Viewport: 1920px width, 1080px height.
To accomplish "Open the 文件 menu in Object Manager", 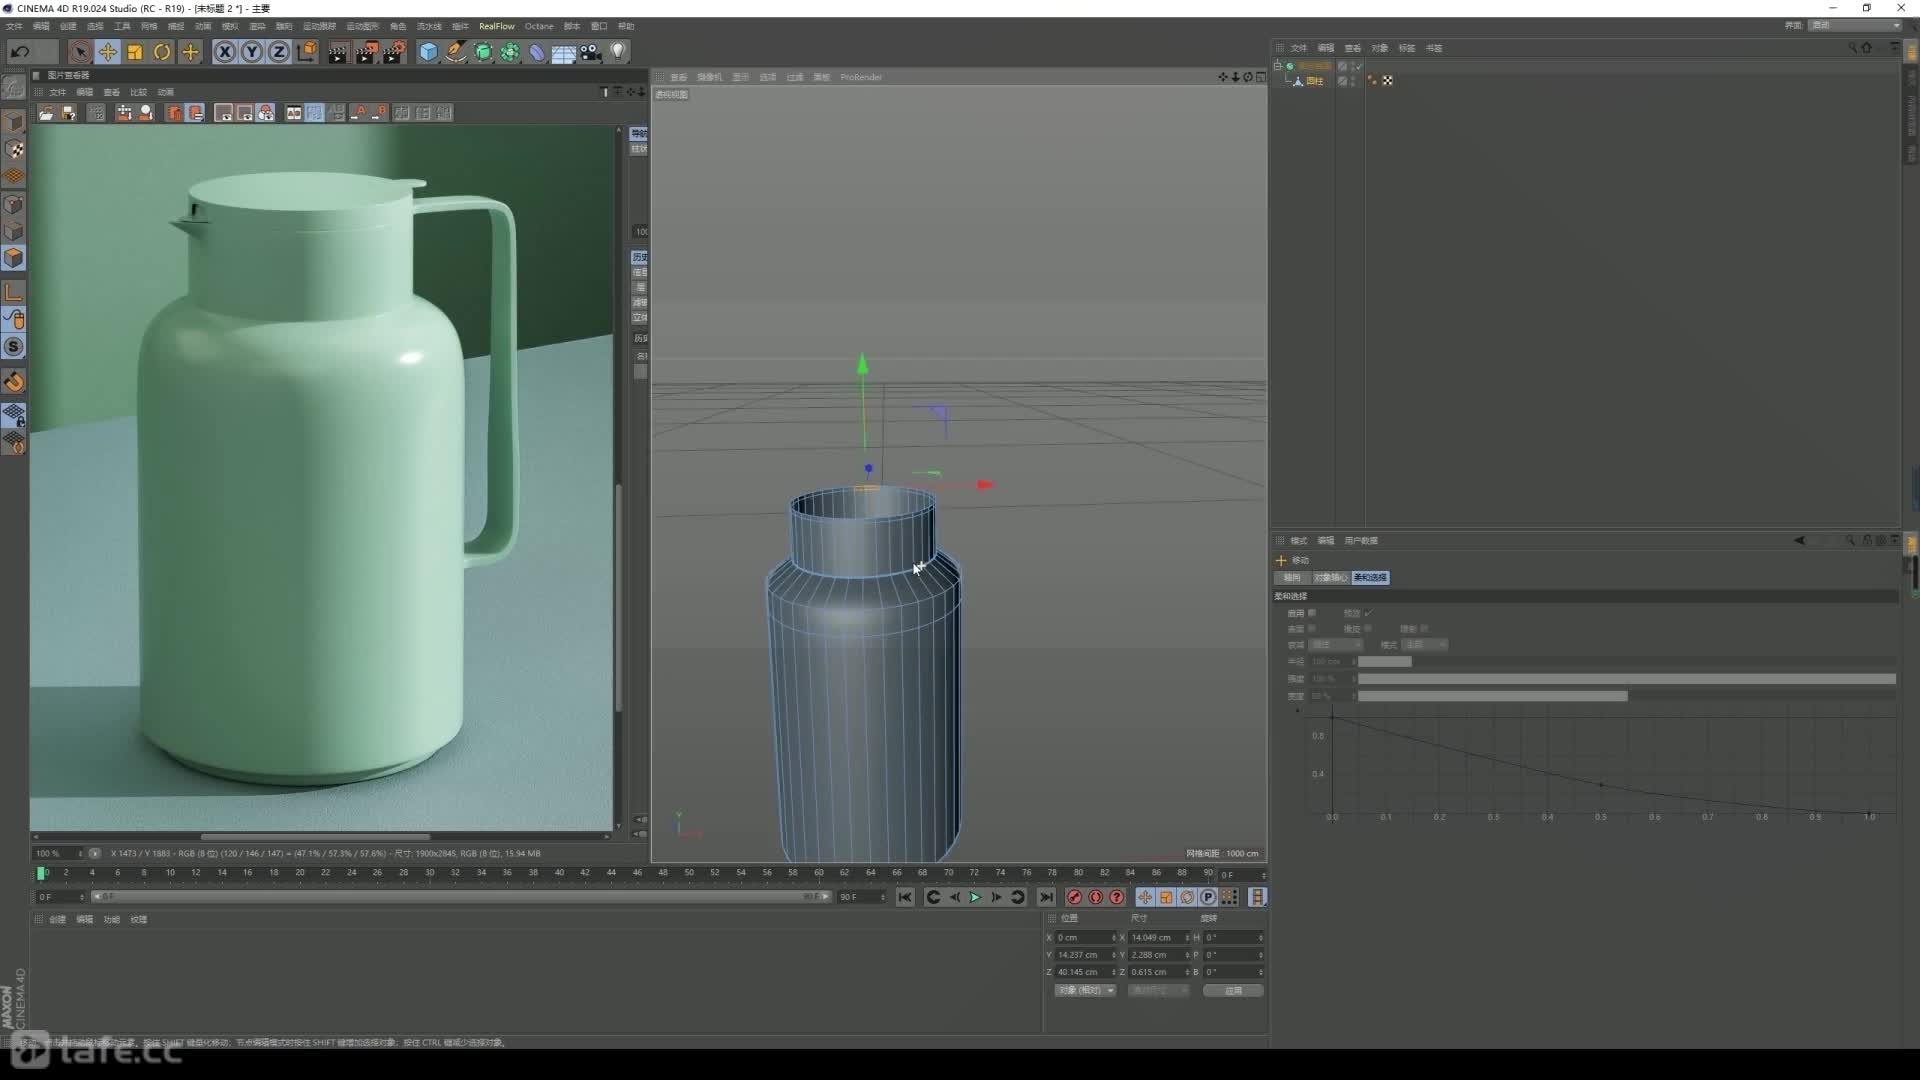I will pos(1298,48).
